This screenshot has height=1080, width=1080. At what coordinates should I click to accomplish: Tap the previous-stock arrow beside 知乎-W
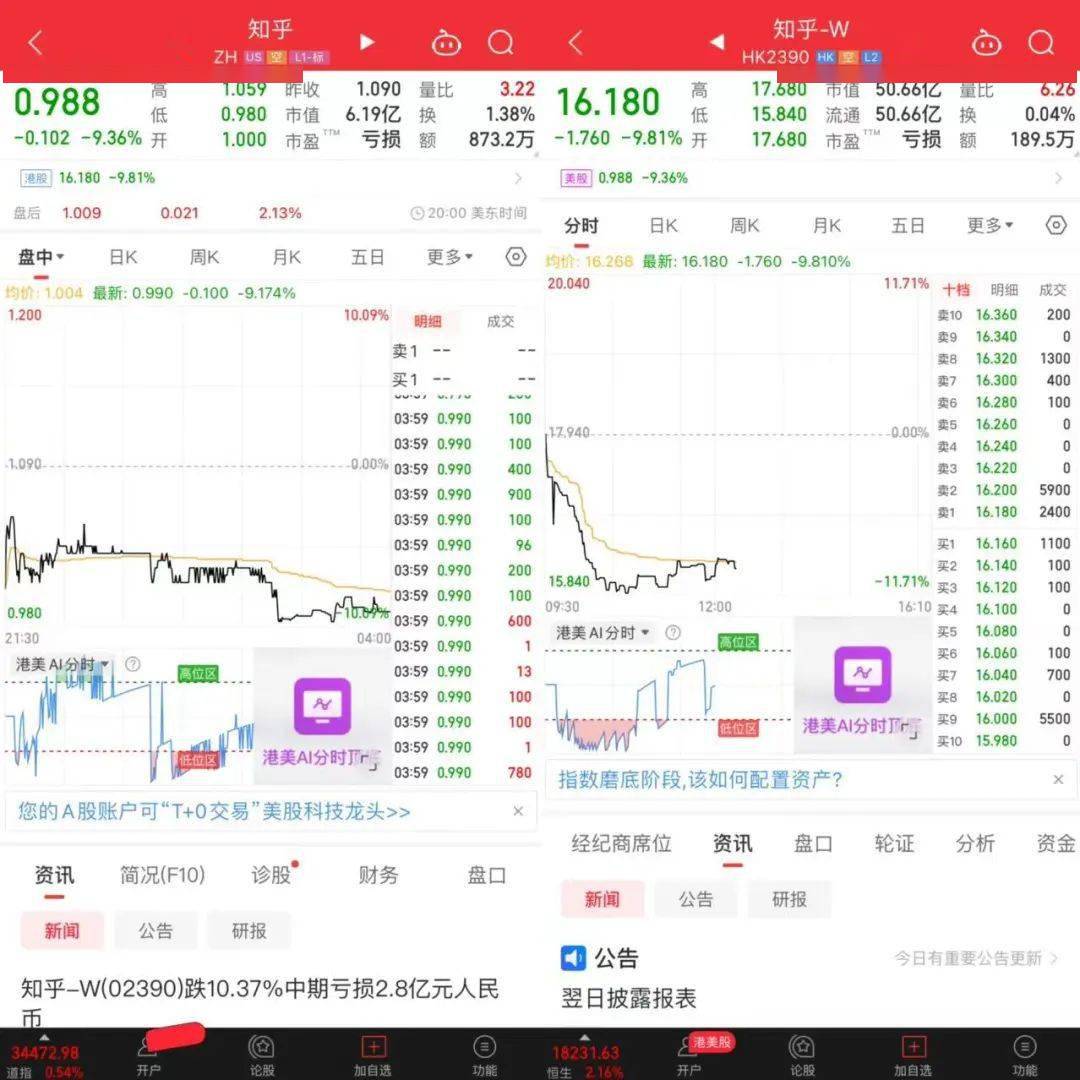[x=717, y=43]
